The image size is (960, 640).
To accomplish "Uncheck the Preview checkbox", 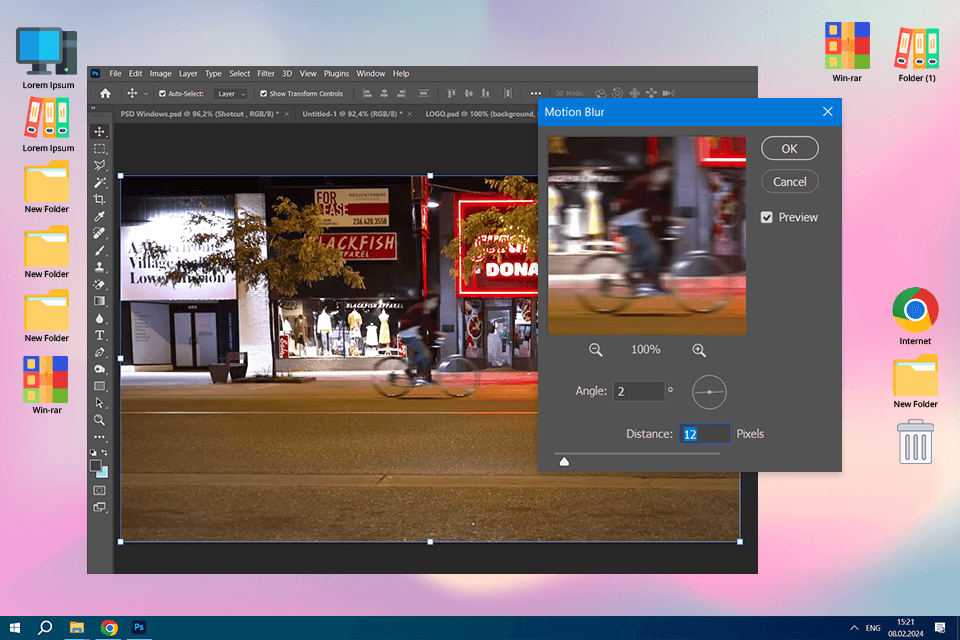I will [x=767, y=217].
